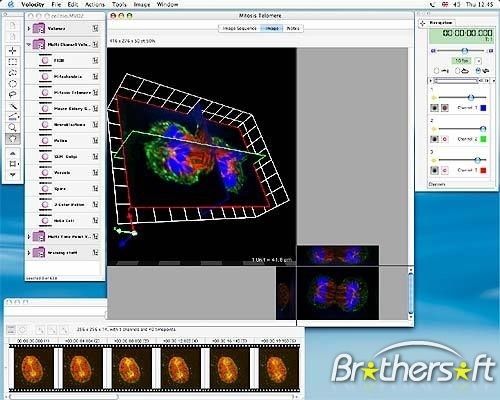Select the first rendering quality radio button

(436, 71)
